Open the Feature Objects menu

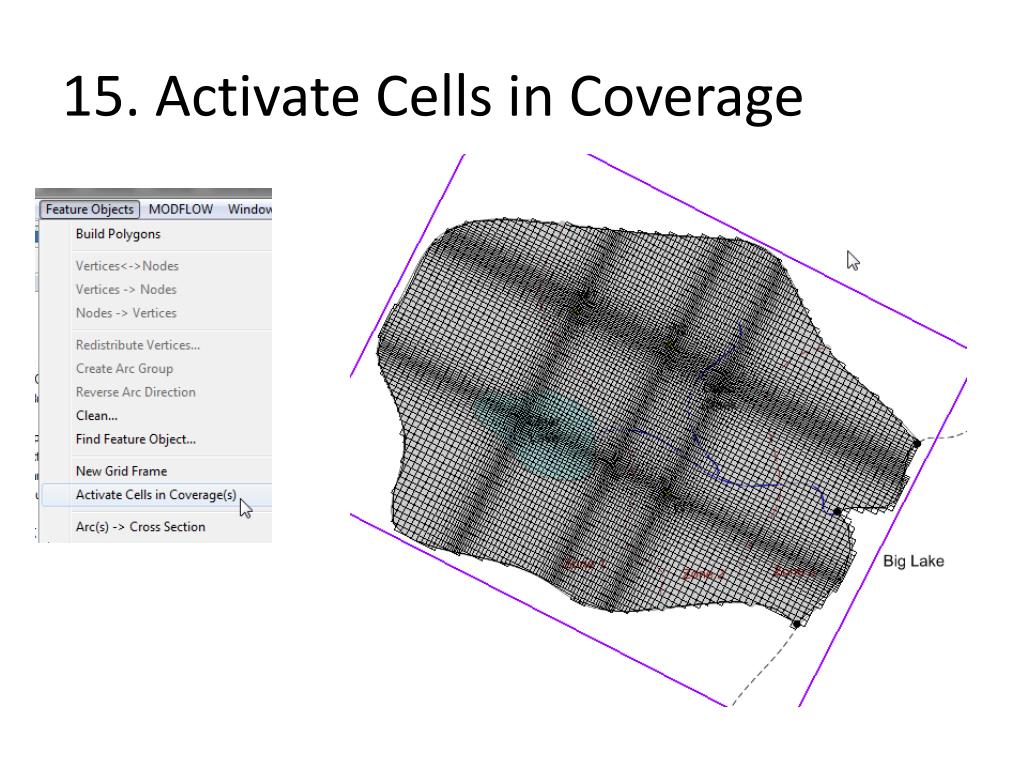point(89,210)
